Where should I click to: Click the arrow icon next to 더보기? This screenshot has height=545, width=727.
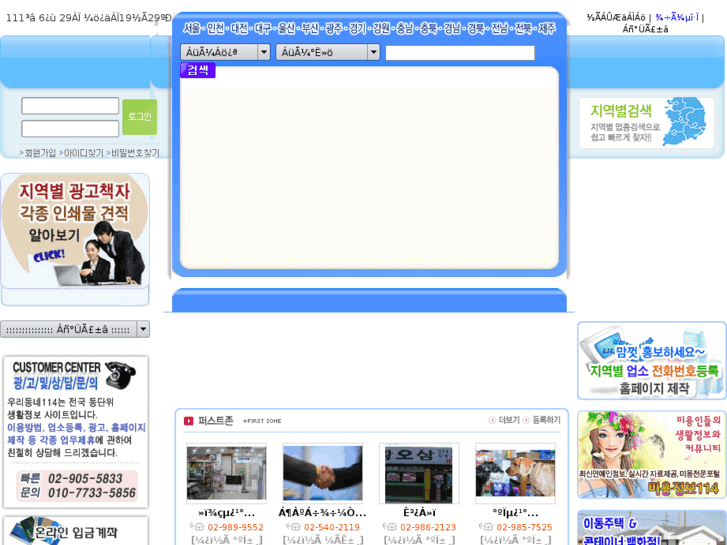pyautogui.click(x=492, y=420)
